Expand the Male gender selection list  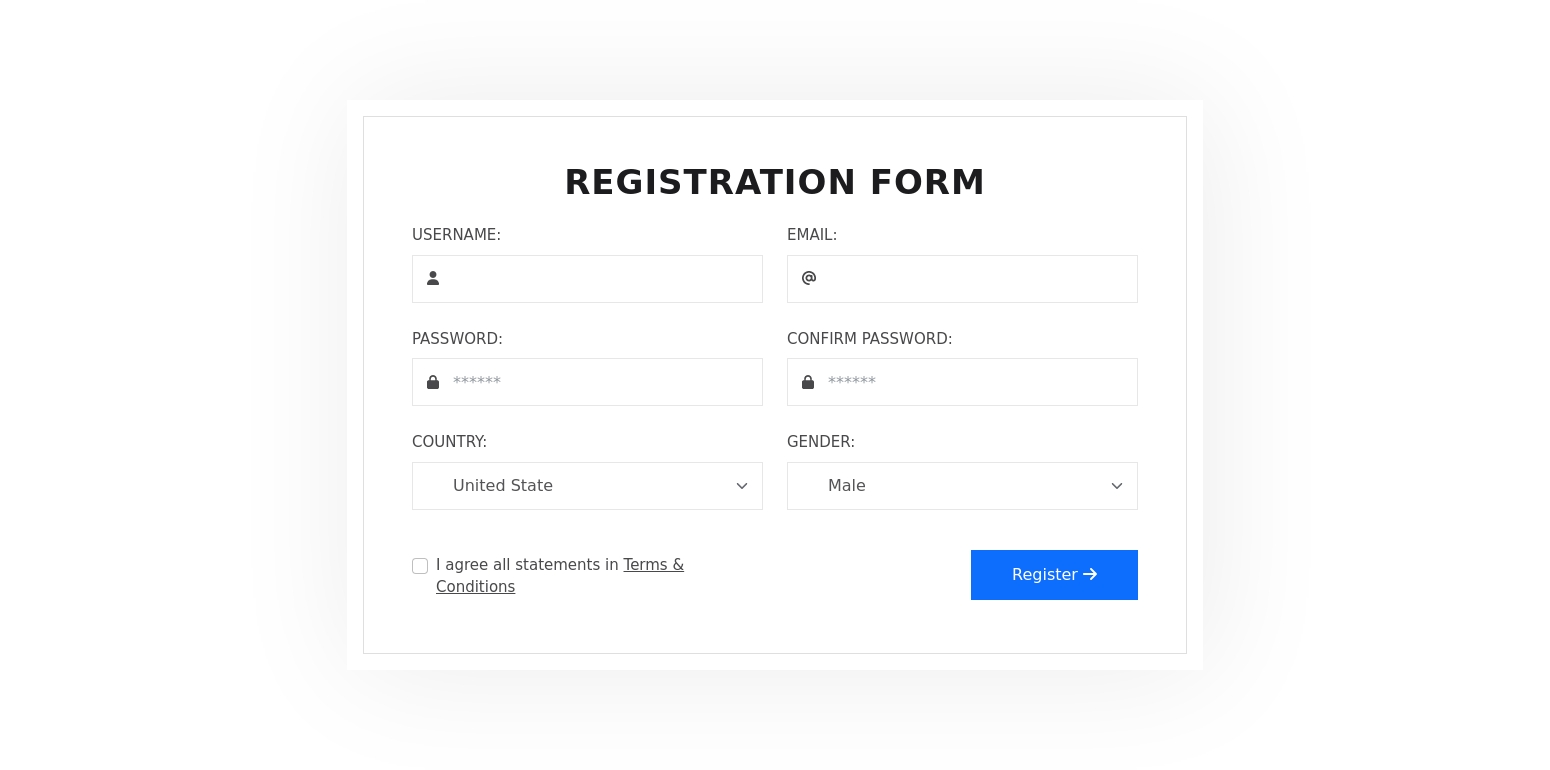962,486
